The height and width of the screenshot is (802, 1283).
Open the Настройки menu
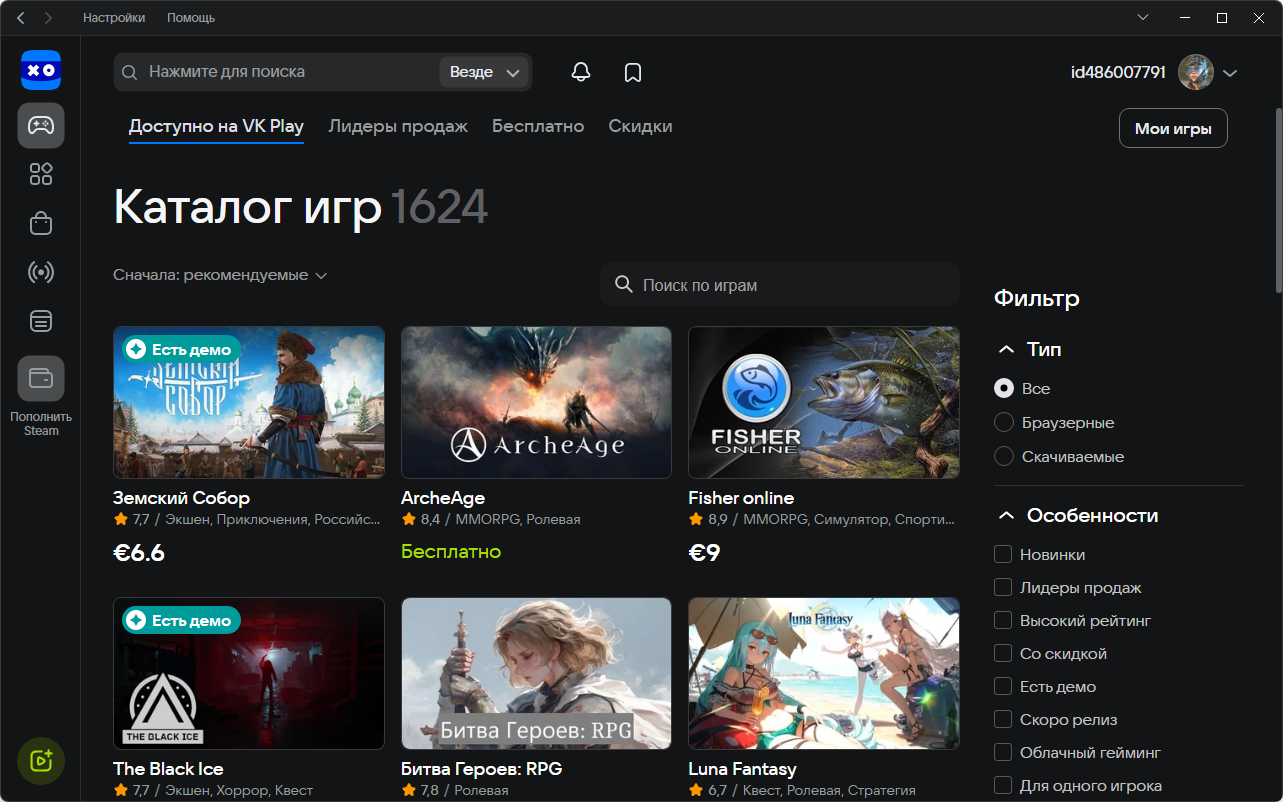tap(113, 17)
